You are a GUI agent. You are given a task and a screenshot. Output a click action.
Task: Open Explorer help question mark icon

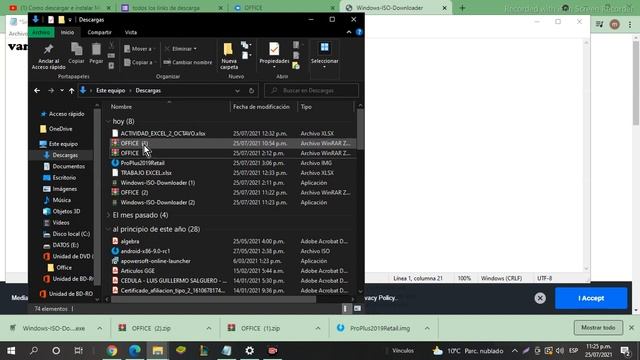359,32
